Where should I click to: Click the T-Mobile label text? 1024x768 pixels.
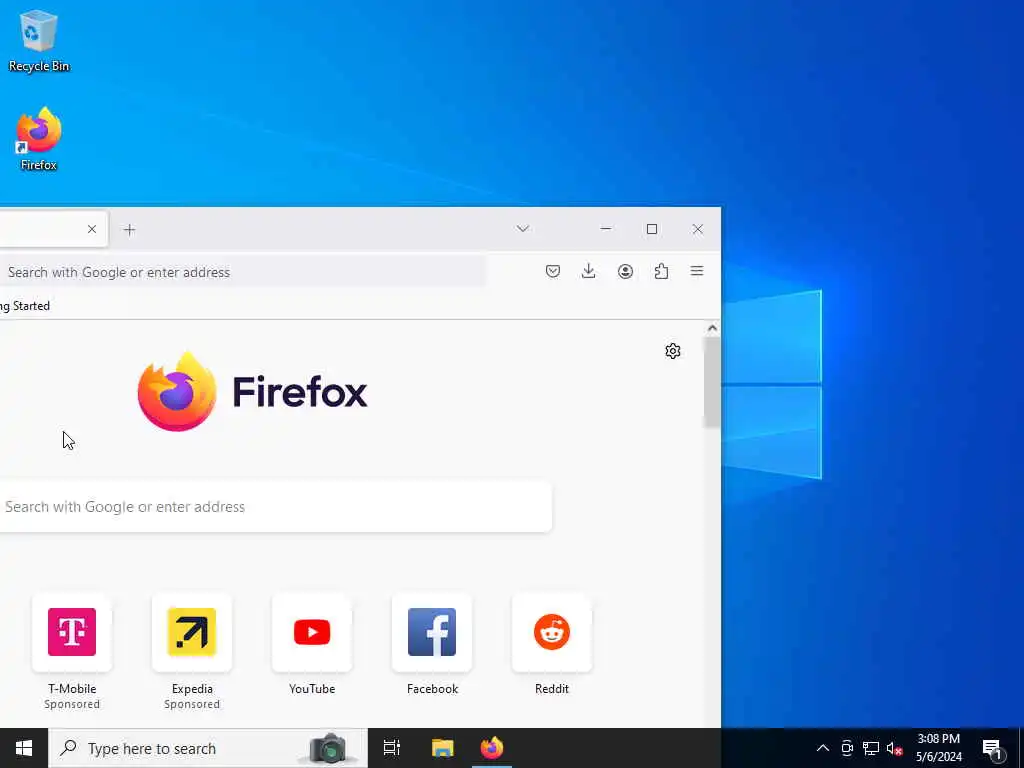pyautogui.click(x=72, y=689)
